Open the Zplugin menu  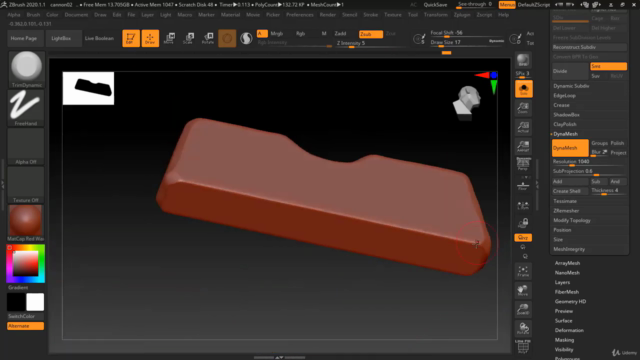tap(462, 15)
